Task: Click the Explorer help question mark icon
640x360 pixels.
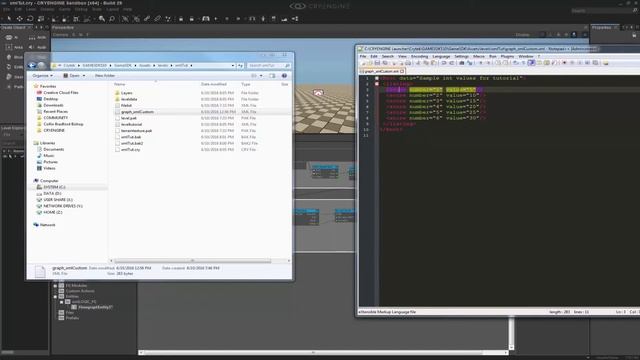Action: 284,76
